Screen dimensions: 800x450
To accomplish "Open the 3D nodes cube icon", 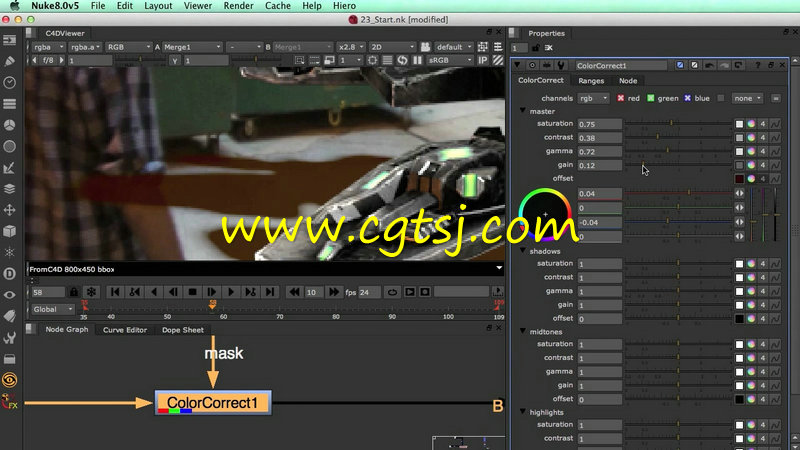I will coord(9,231).
